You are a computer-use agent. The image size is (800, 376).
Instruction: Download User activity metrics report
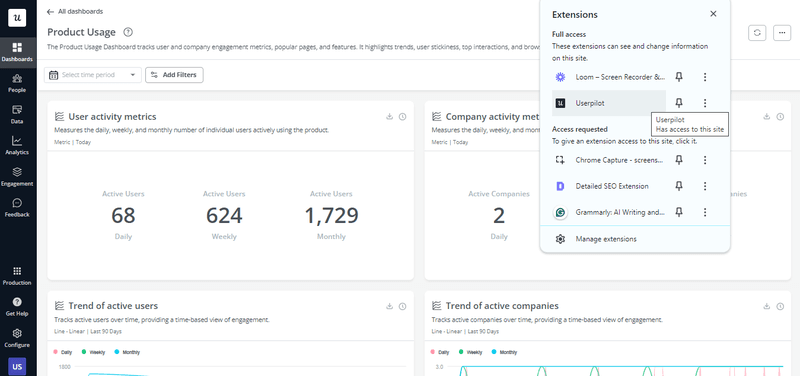click(x=389, y=117)
